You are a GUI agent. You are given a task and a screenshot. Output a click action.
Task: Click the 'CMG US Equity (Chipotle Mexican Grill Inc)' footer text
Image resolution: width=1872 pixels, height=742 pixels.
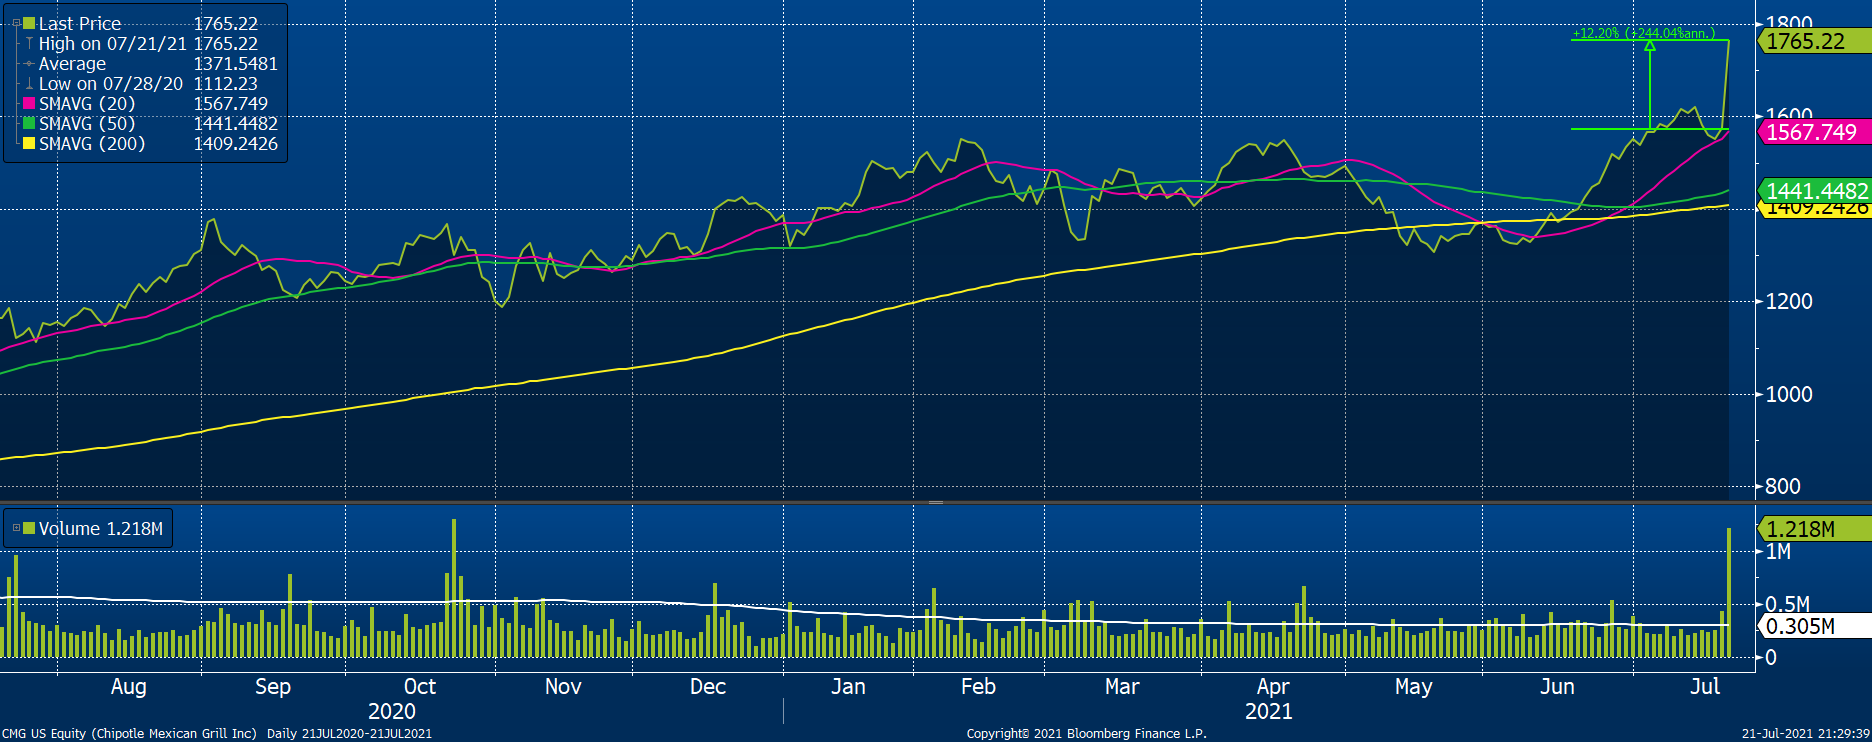tap(129, 733)
